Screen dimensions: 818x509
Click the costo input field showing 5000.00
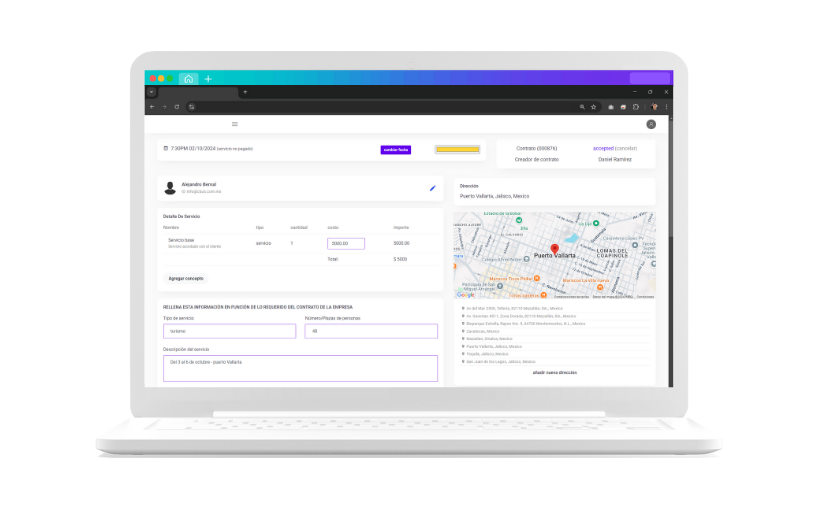(346, 243)
